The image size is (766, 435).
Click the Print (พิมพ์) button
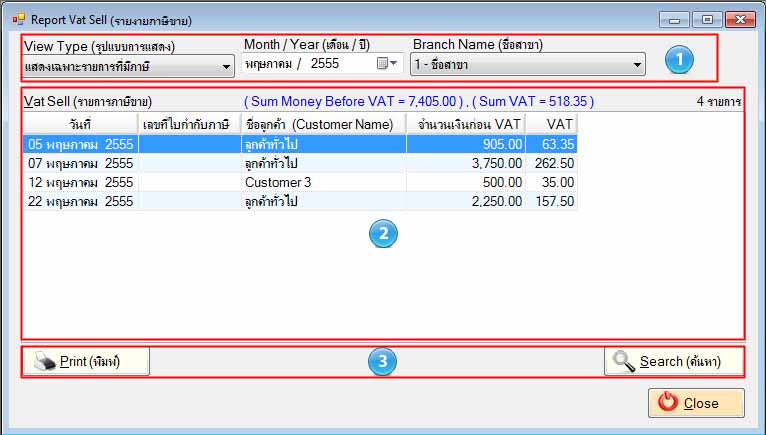coord(86,362)
